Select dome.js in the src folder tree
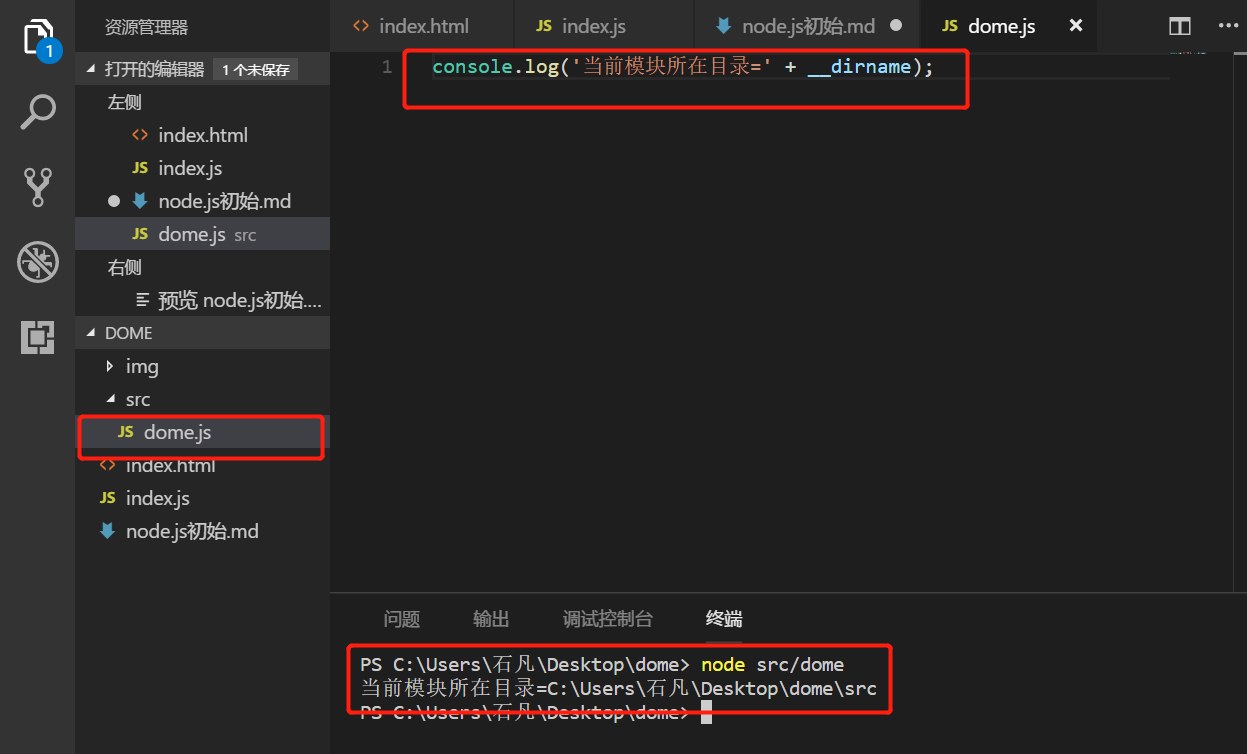 177,433
